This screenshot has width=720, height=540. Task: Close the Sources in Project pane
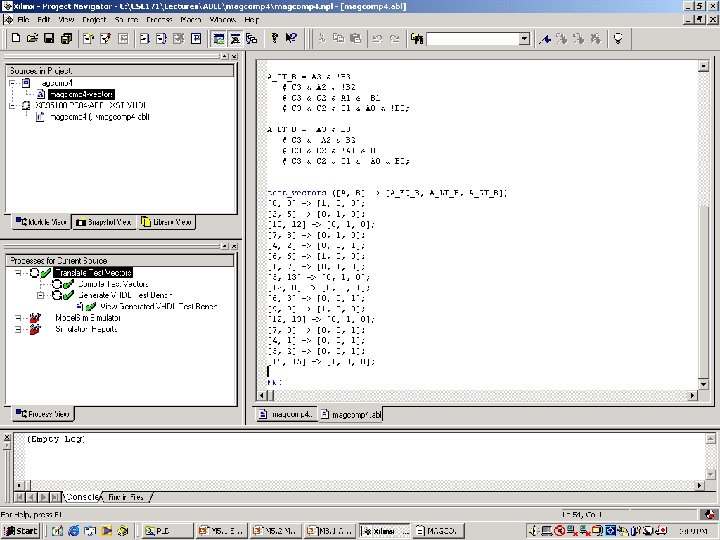point(234,56)
